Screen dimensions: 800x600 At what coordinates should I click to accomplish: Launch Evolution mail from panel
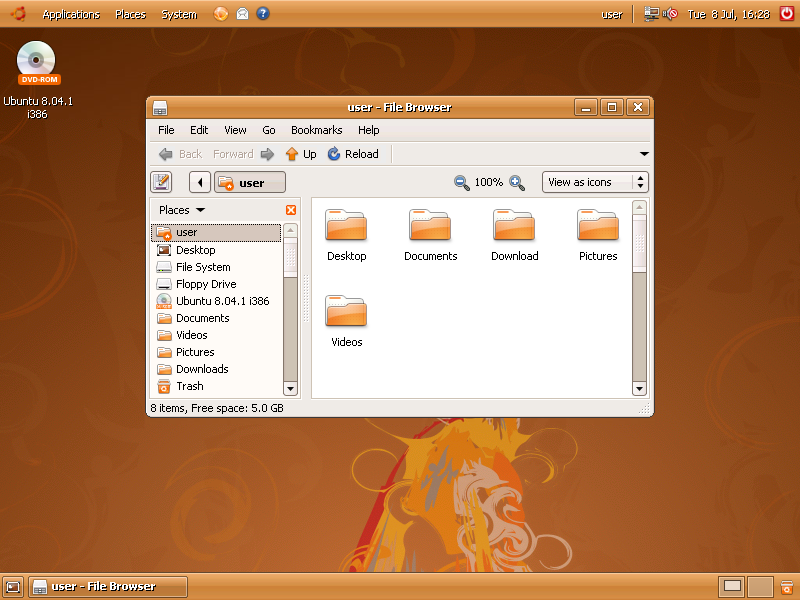click(242, 14)
